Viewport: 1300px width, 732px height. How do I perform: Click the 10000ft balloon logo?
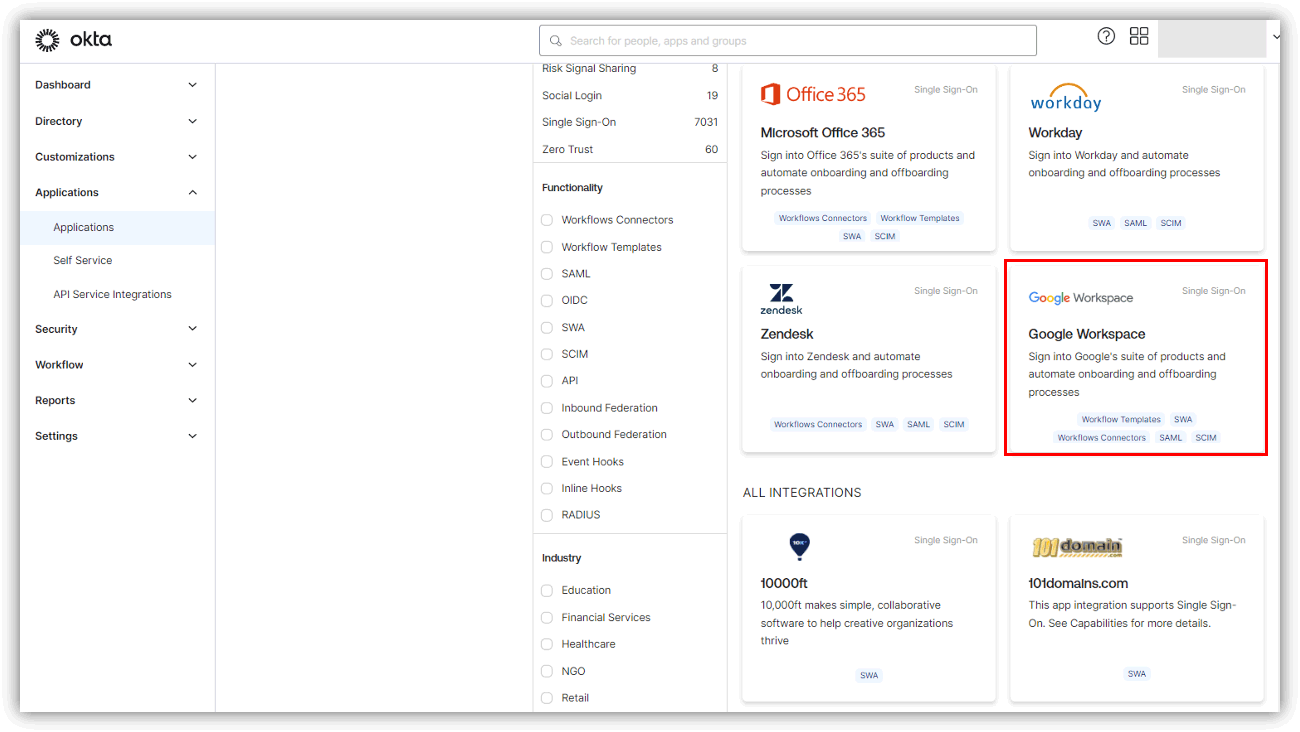799,546
